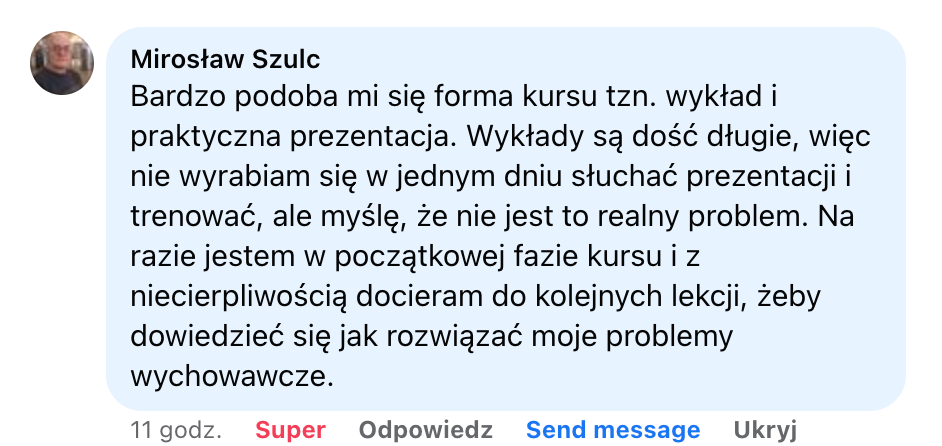The image size is (942, 446).
Task: Click the final word wychowawcze in the comment
Action: [231, 377]
